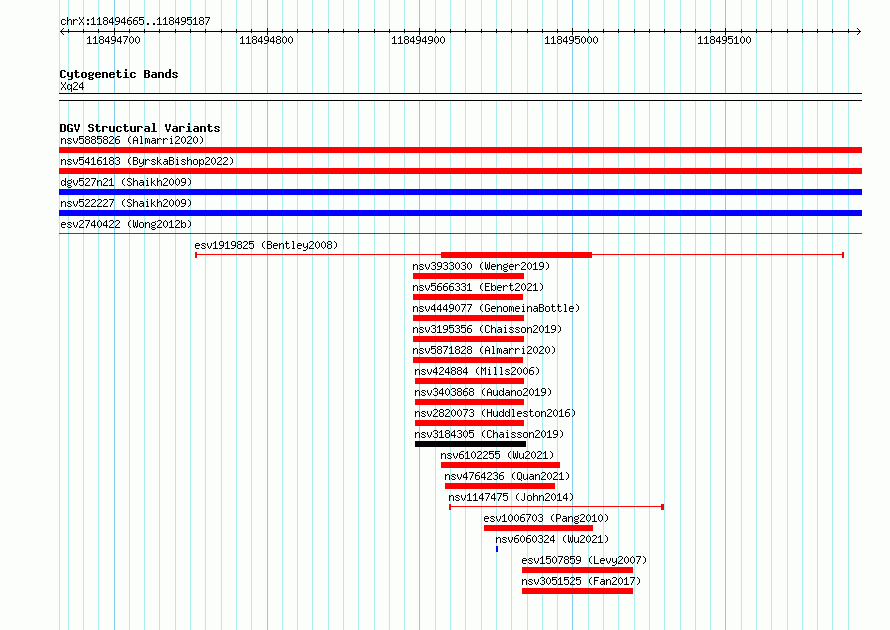
Task: Click the nsv3933030 (Wenger2019) label
Action: click(481, 266)
